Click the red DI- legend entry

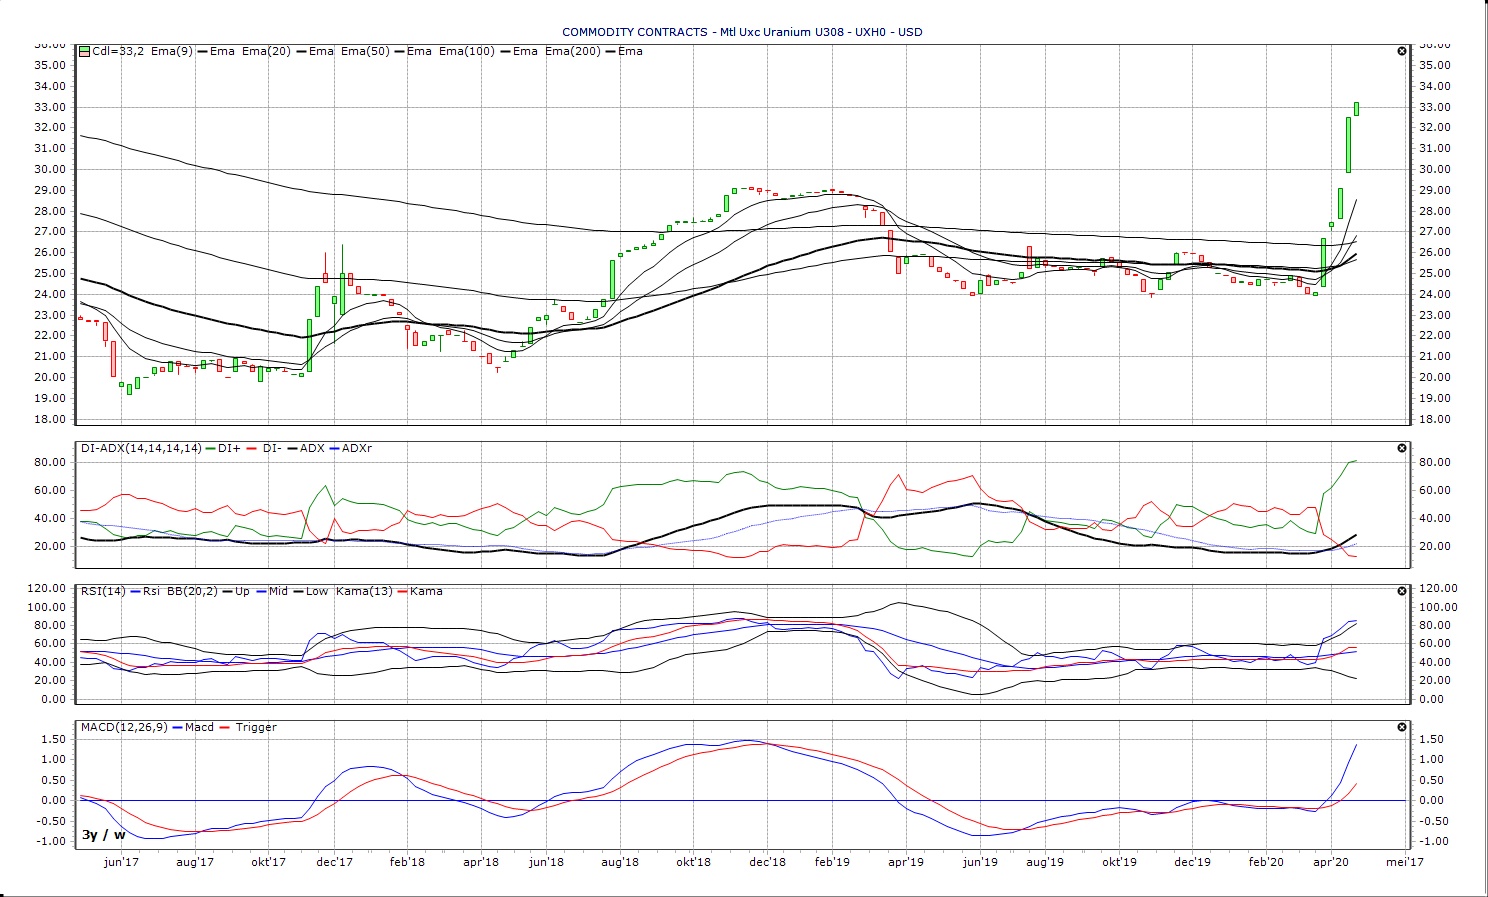point(262,448)
